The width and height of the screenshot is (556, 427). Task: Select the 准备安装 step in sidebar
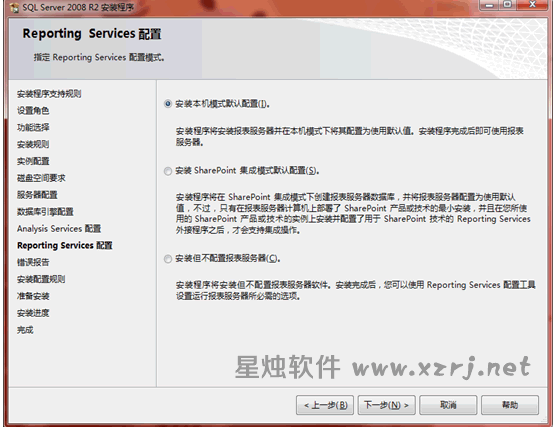click(x=33, y=296)
